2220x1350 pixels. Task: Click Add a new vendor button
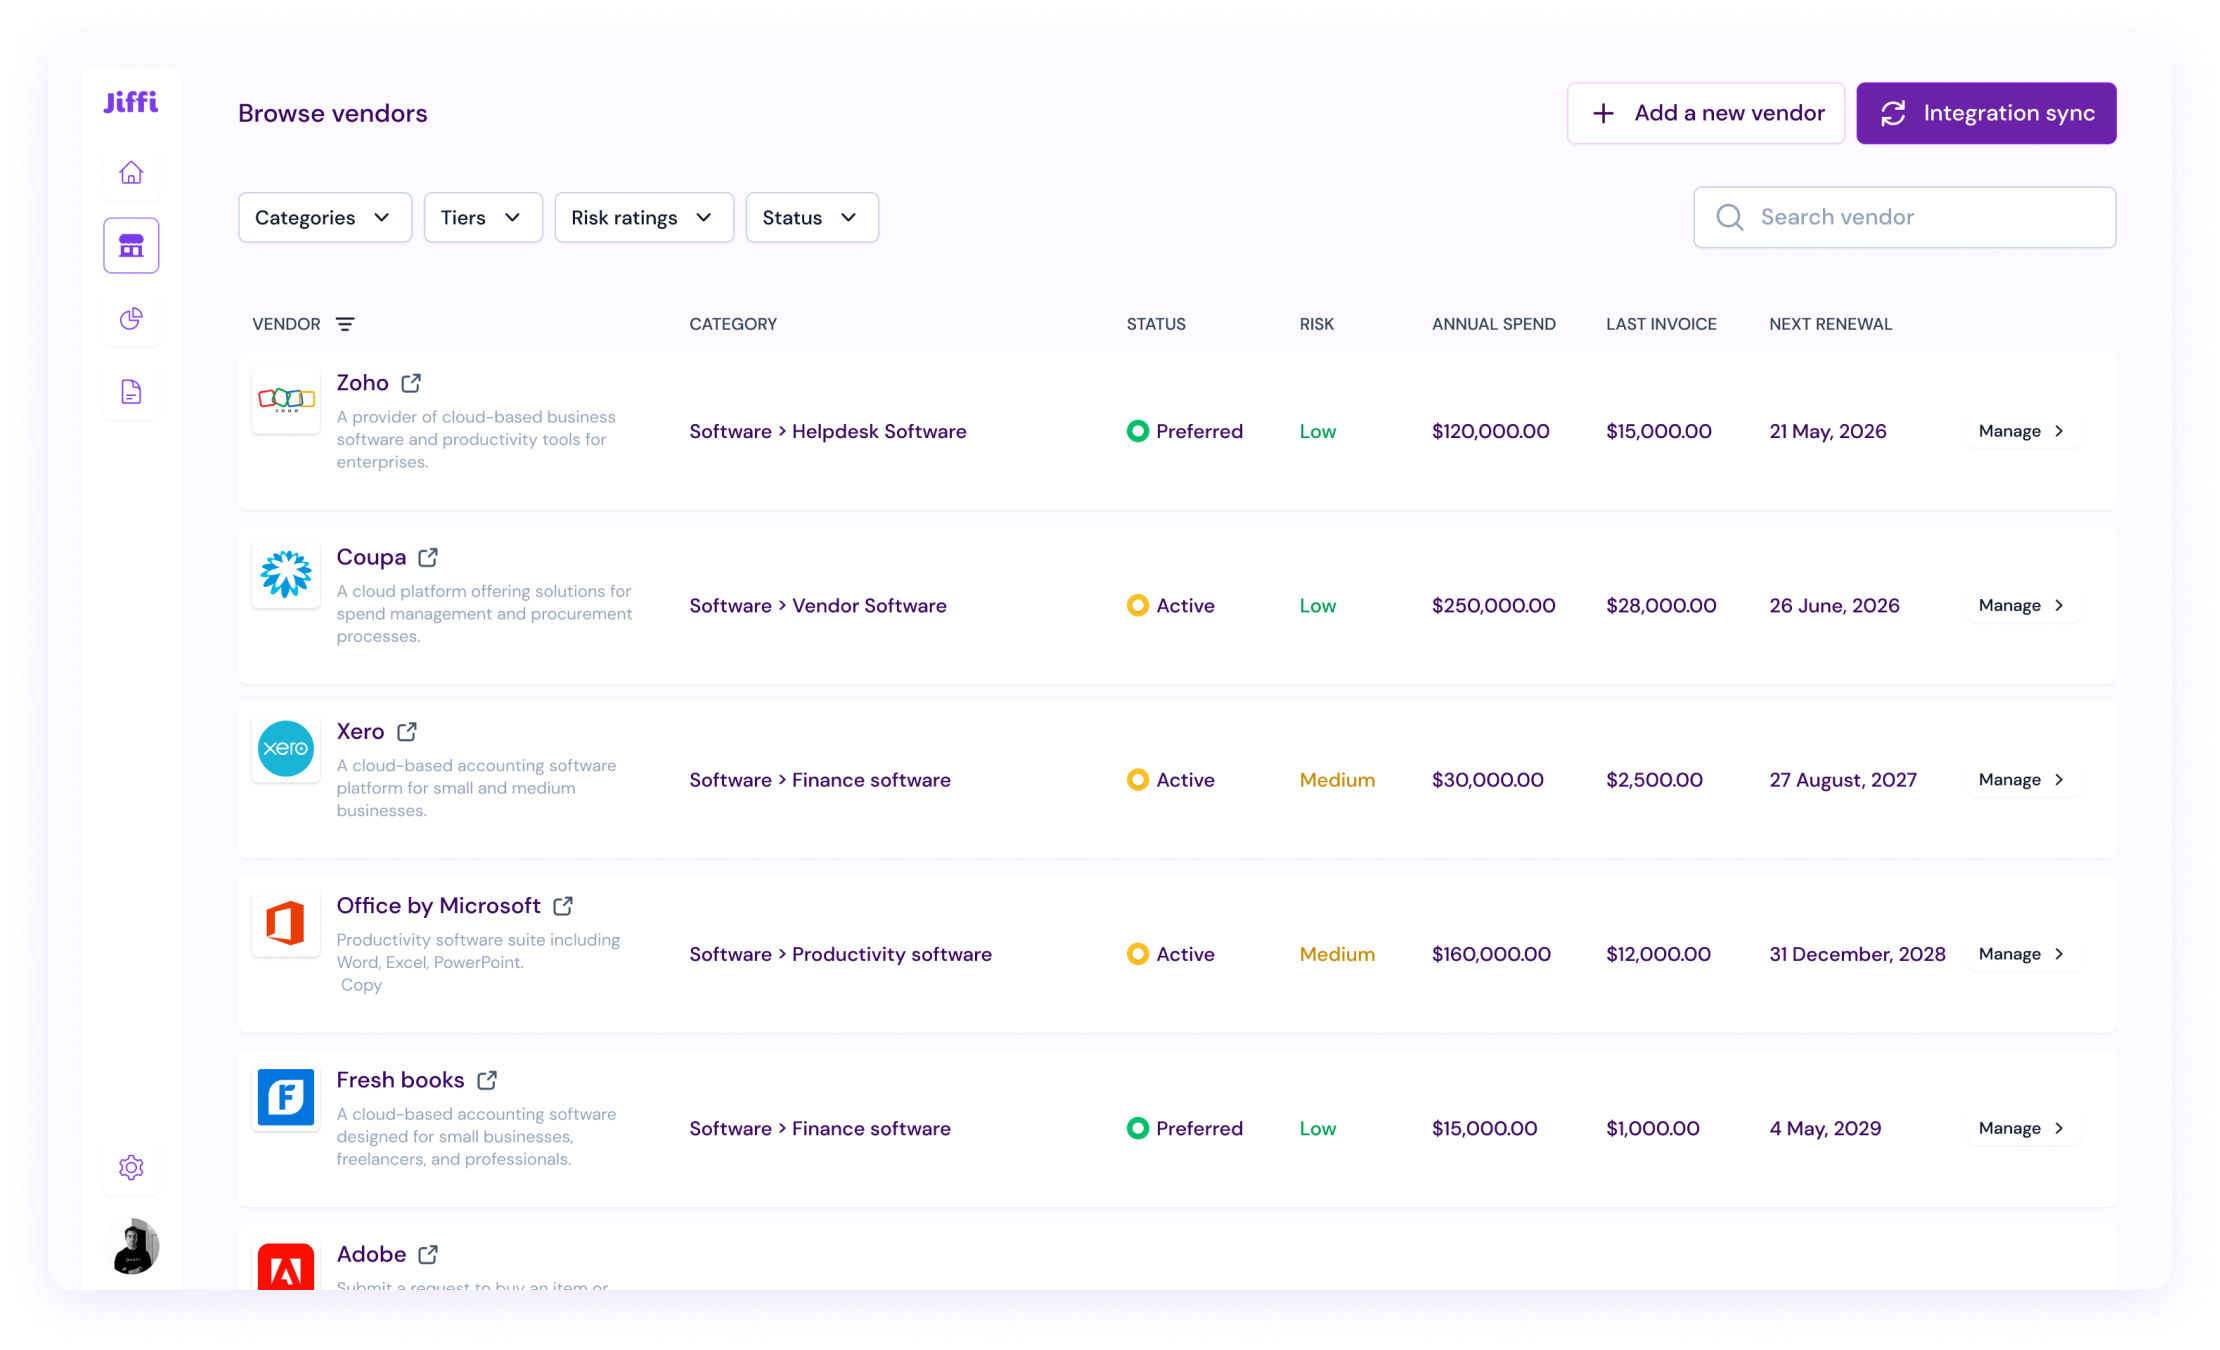coord(1705,113)
